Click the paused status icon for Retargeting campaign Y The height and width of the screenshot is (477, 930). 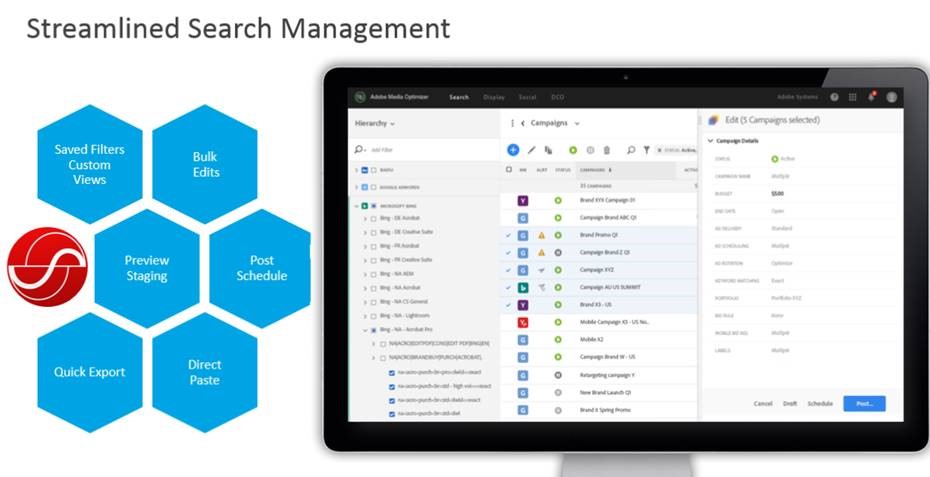coord(558,375)
